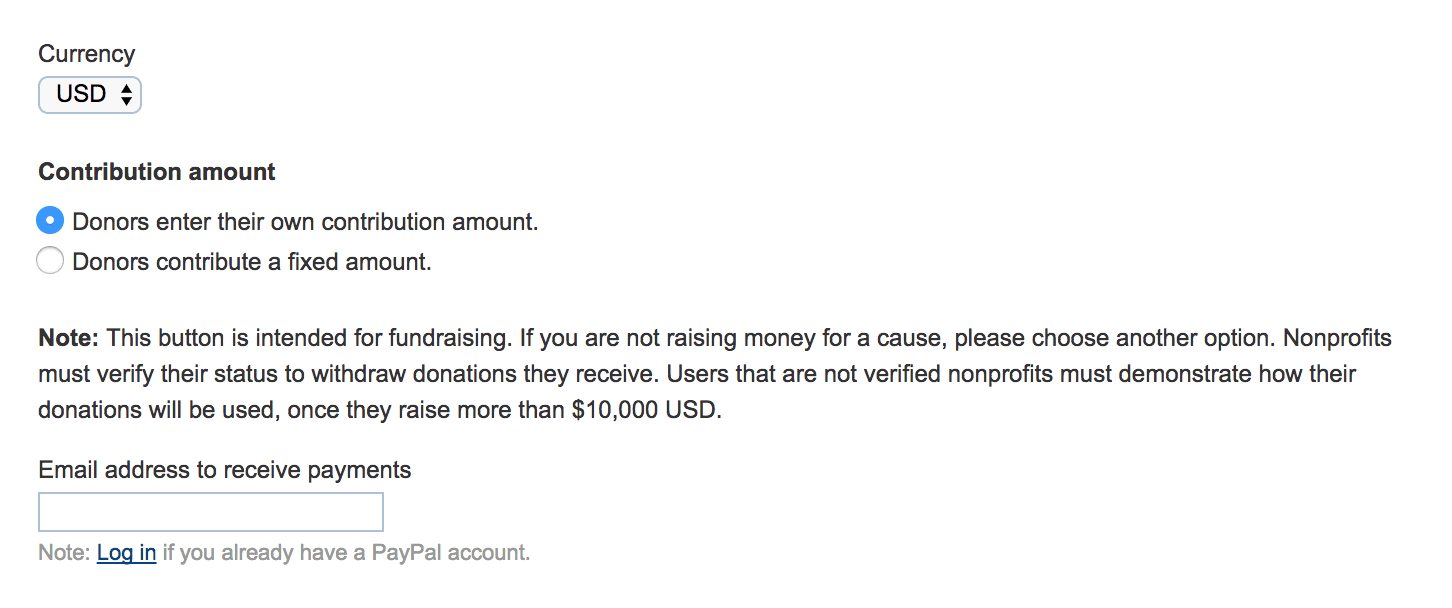Click 'donations will be used' text in note
1452x608 pixels.
160,412
